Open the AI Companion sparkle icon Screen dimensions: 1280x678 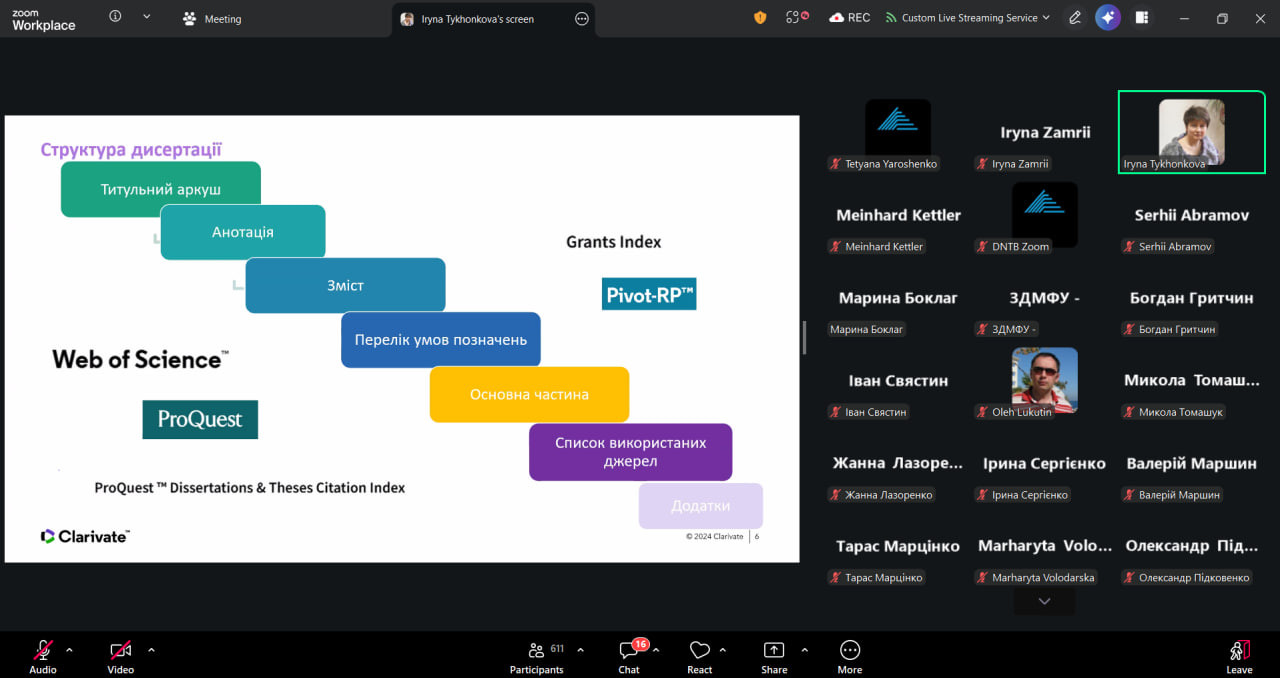click(x=1107, y=18)
